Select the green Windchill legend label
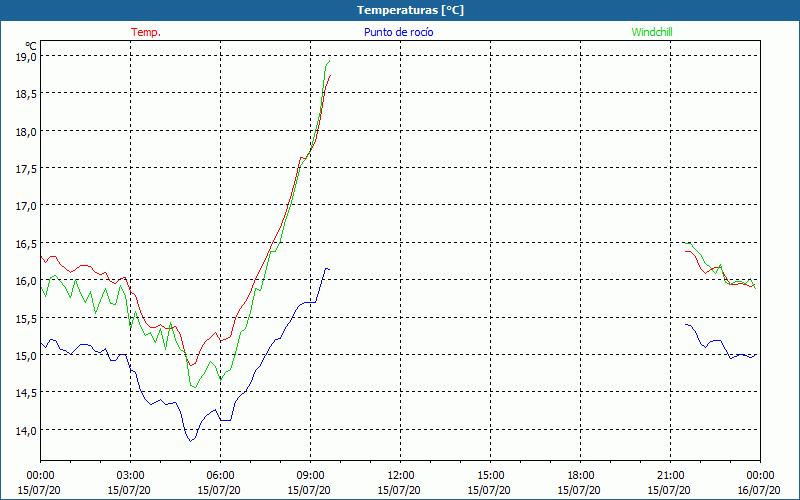This screenshot has height=500, width=800. (x=652, y=32)
